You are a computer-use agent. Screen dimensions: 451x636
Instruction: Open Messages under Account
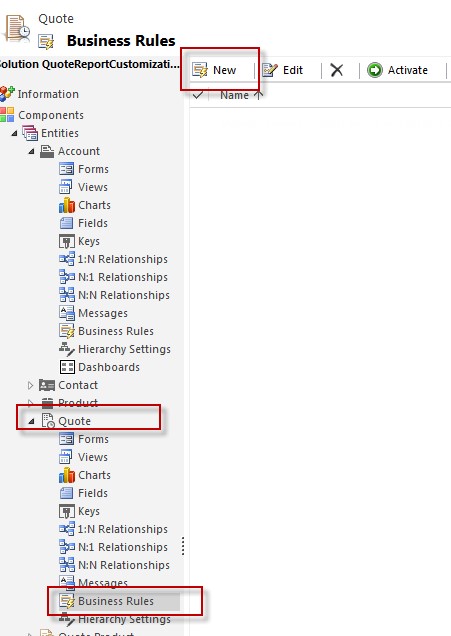93,313
